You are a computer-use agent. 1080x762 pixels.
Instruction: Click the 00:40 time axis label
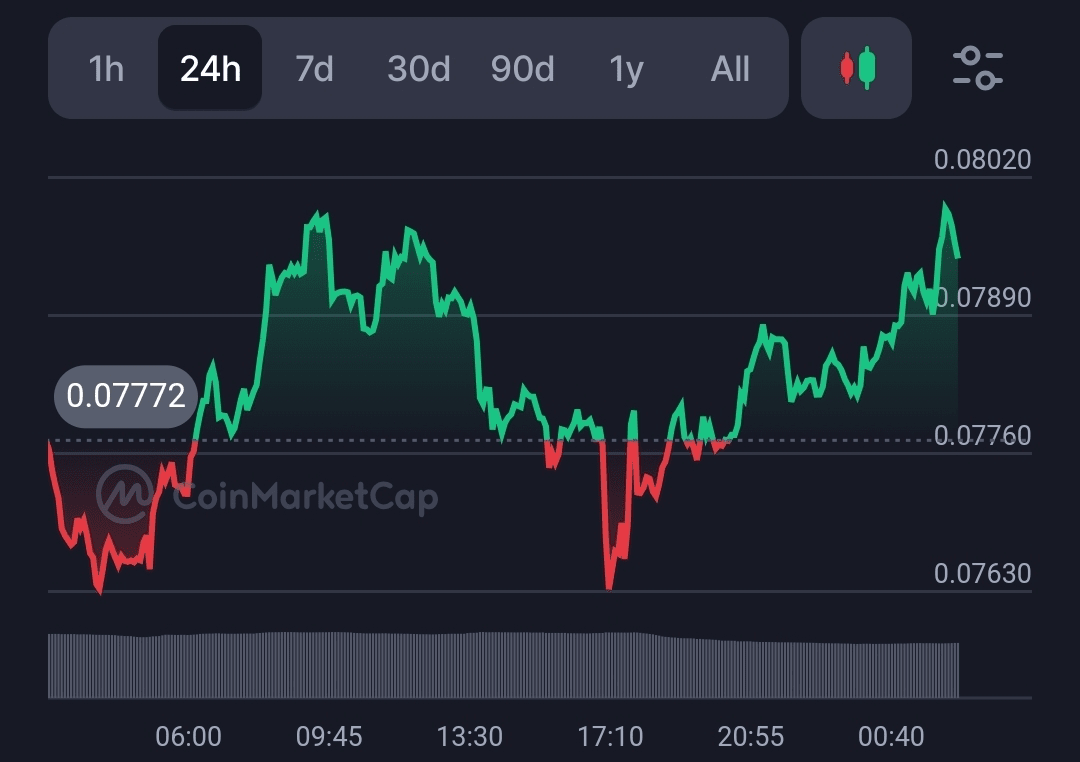click(891, 737)
